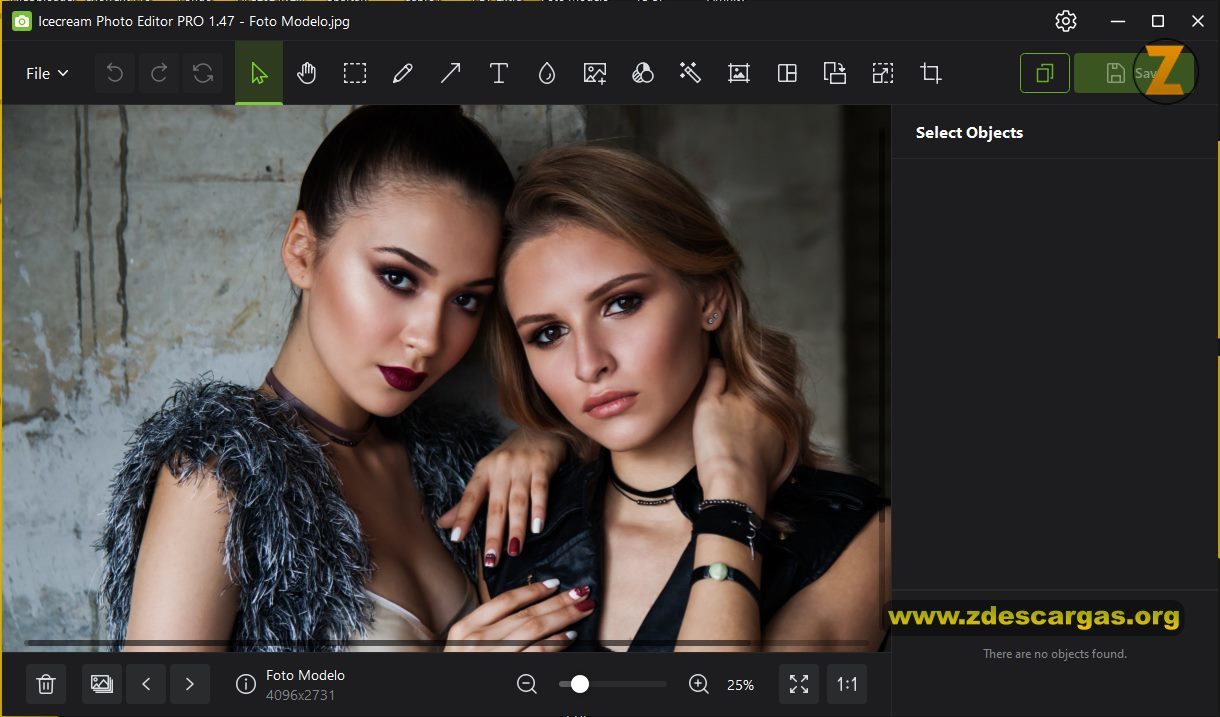Click the 4096x2731 dimensions text
The height and width of the screenshot is (717, 1220).
point(300,694)
